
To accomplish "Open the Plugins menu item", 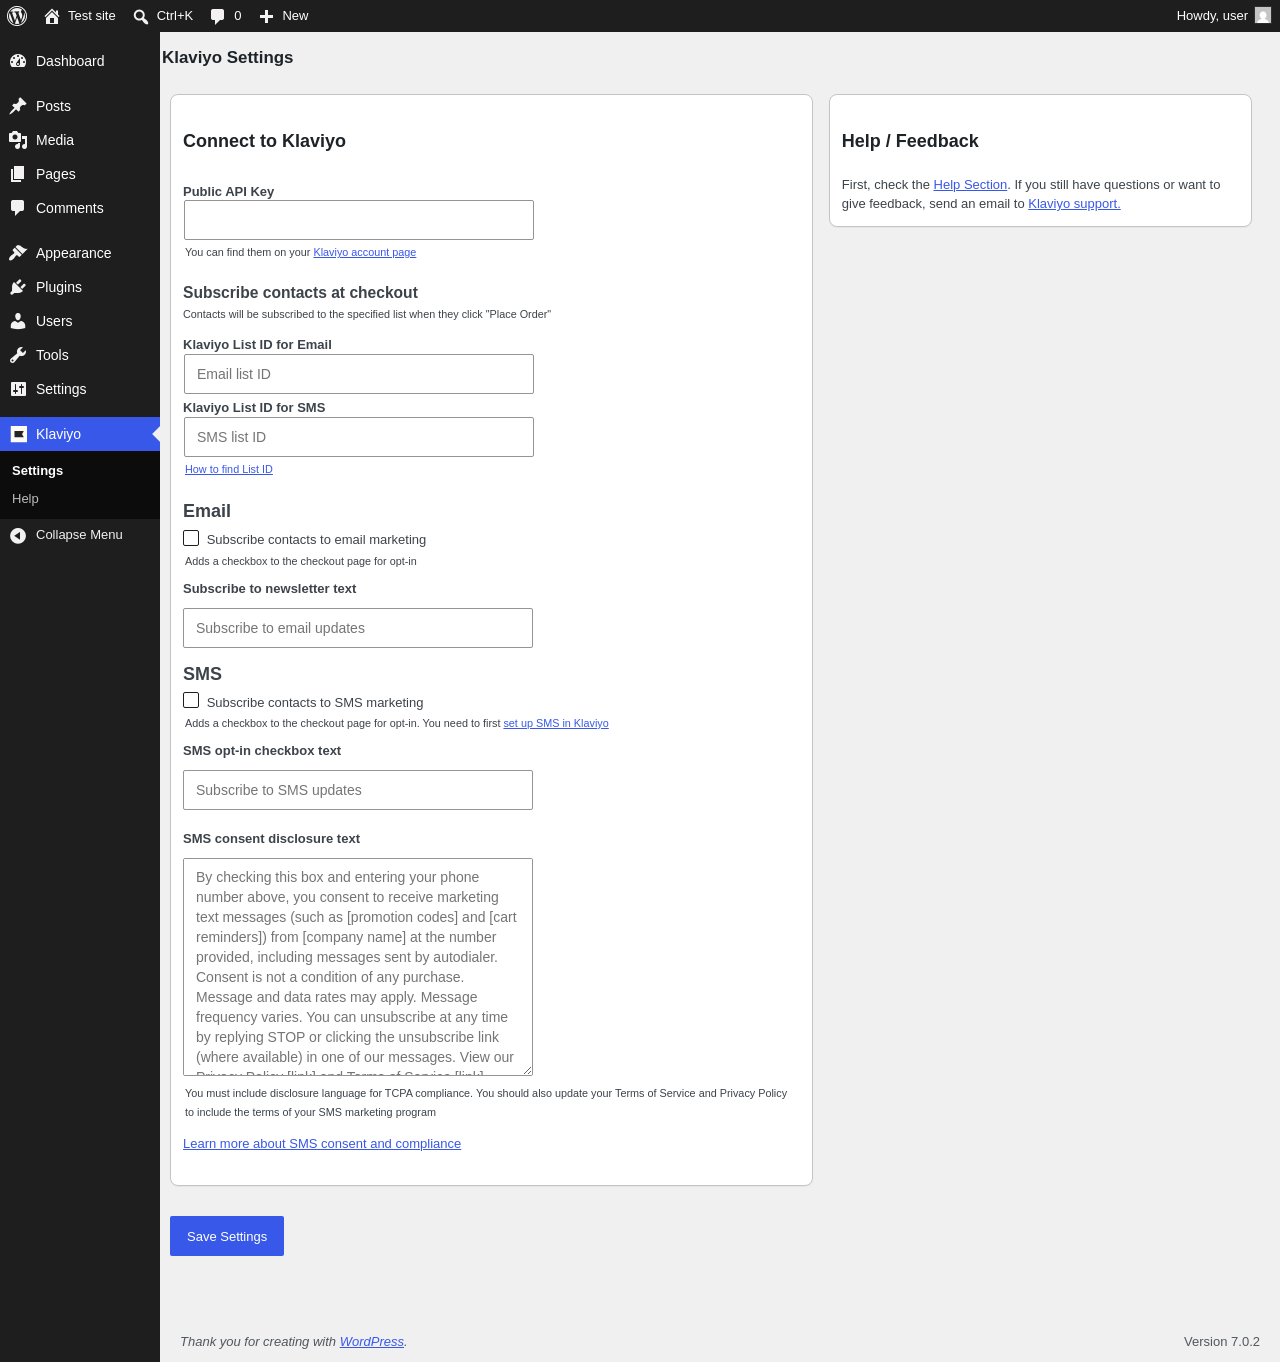I will (x=80, y=287).
